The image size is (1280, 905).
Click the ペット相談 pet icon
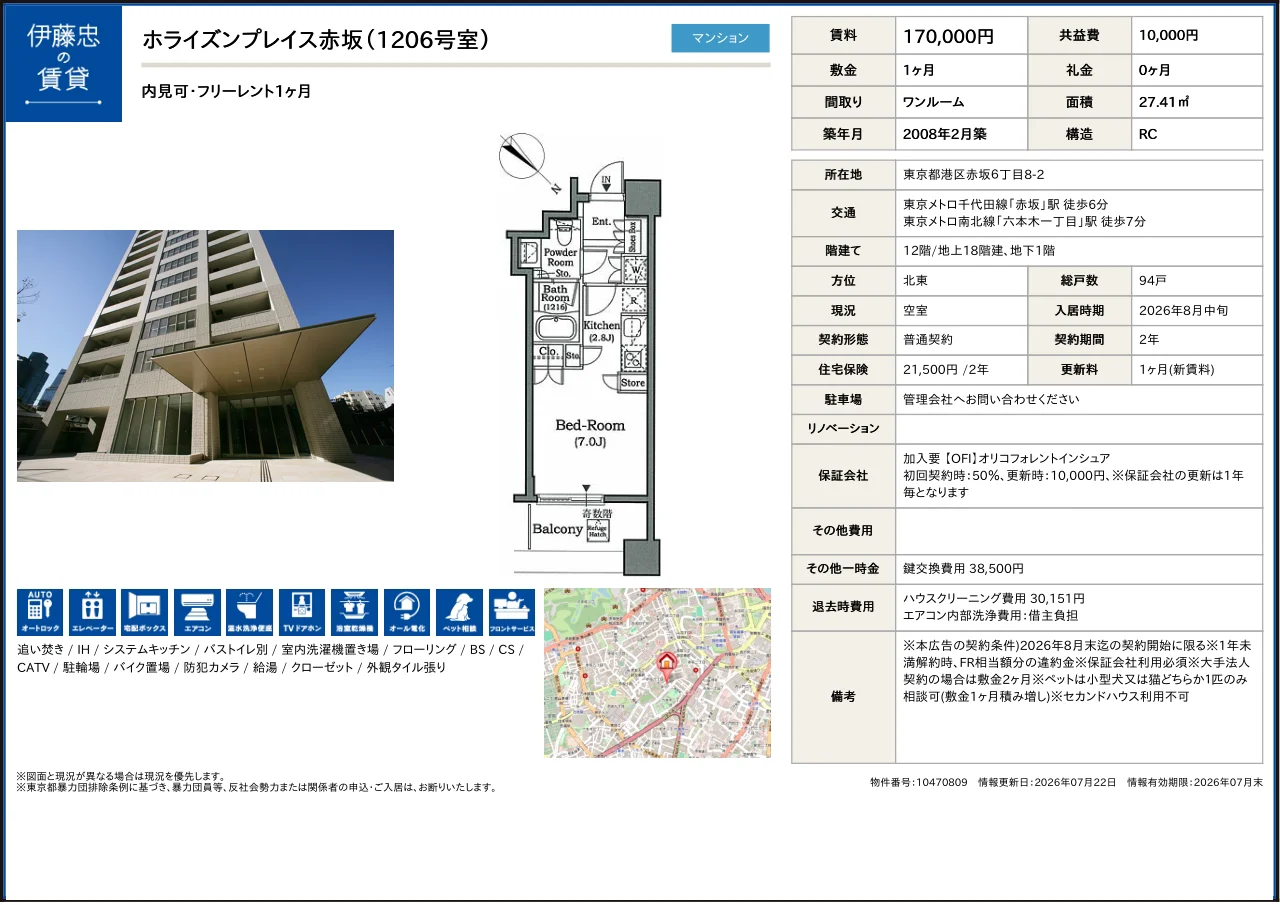[x=460, y=612]
